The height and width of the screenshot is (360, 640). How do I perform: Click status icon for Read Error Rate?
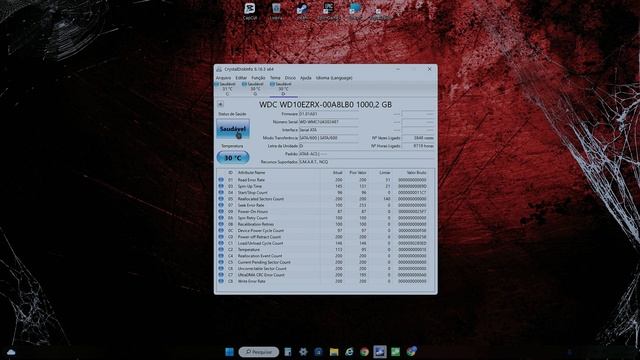click(x=221, y=180)
